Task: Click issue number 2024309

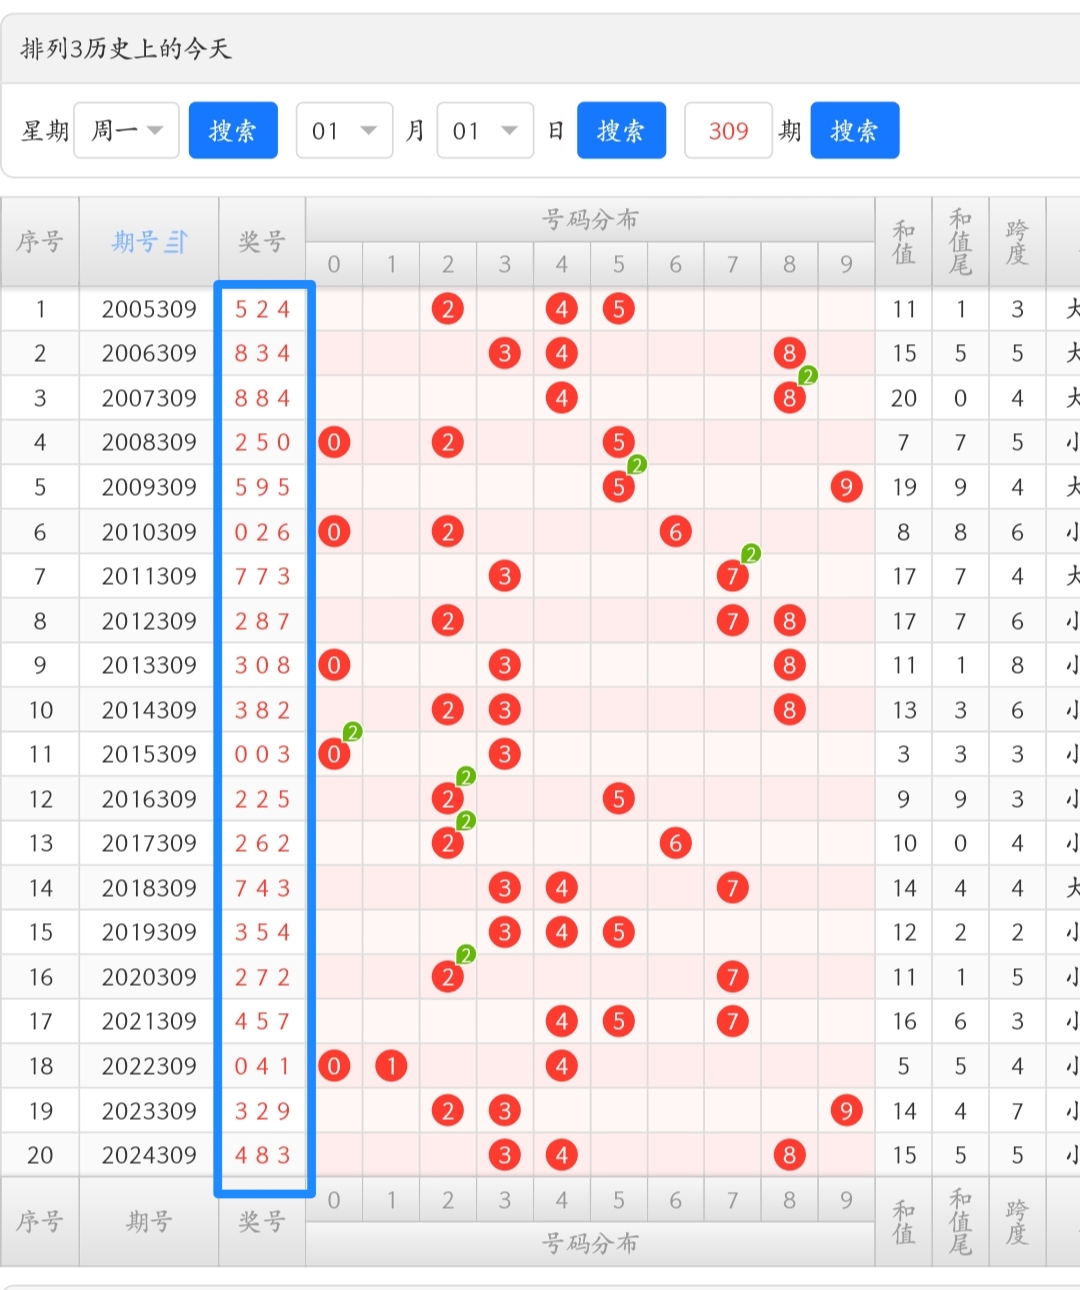Action: pos(149,1155)
